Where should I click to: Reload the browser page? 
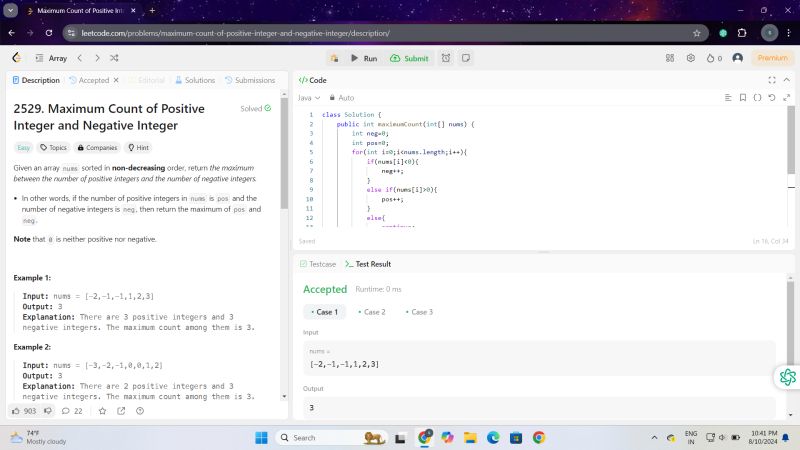[x=48, y=33]
